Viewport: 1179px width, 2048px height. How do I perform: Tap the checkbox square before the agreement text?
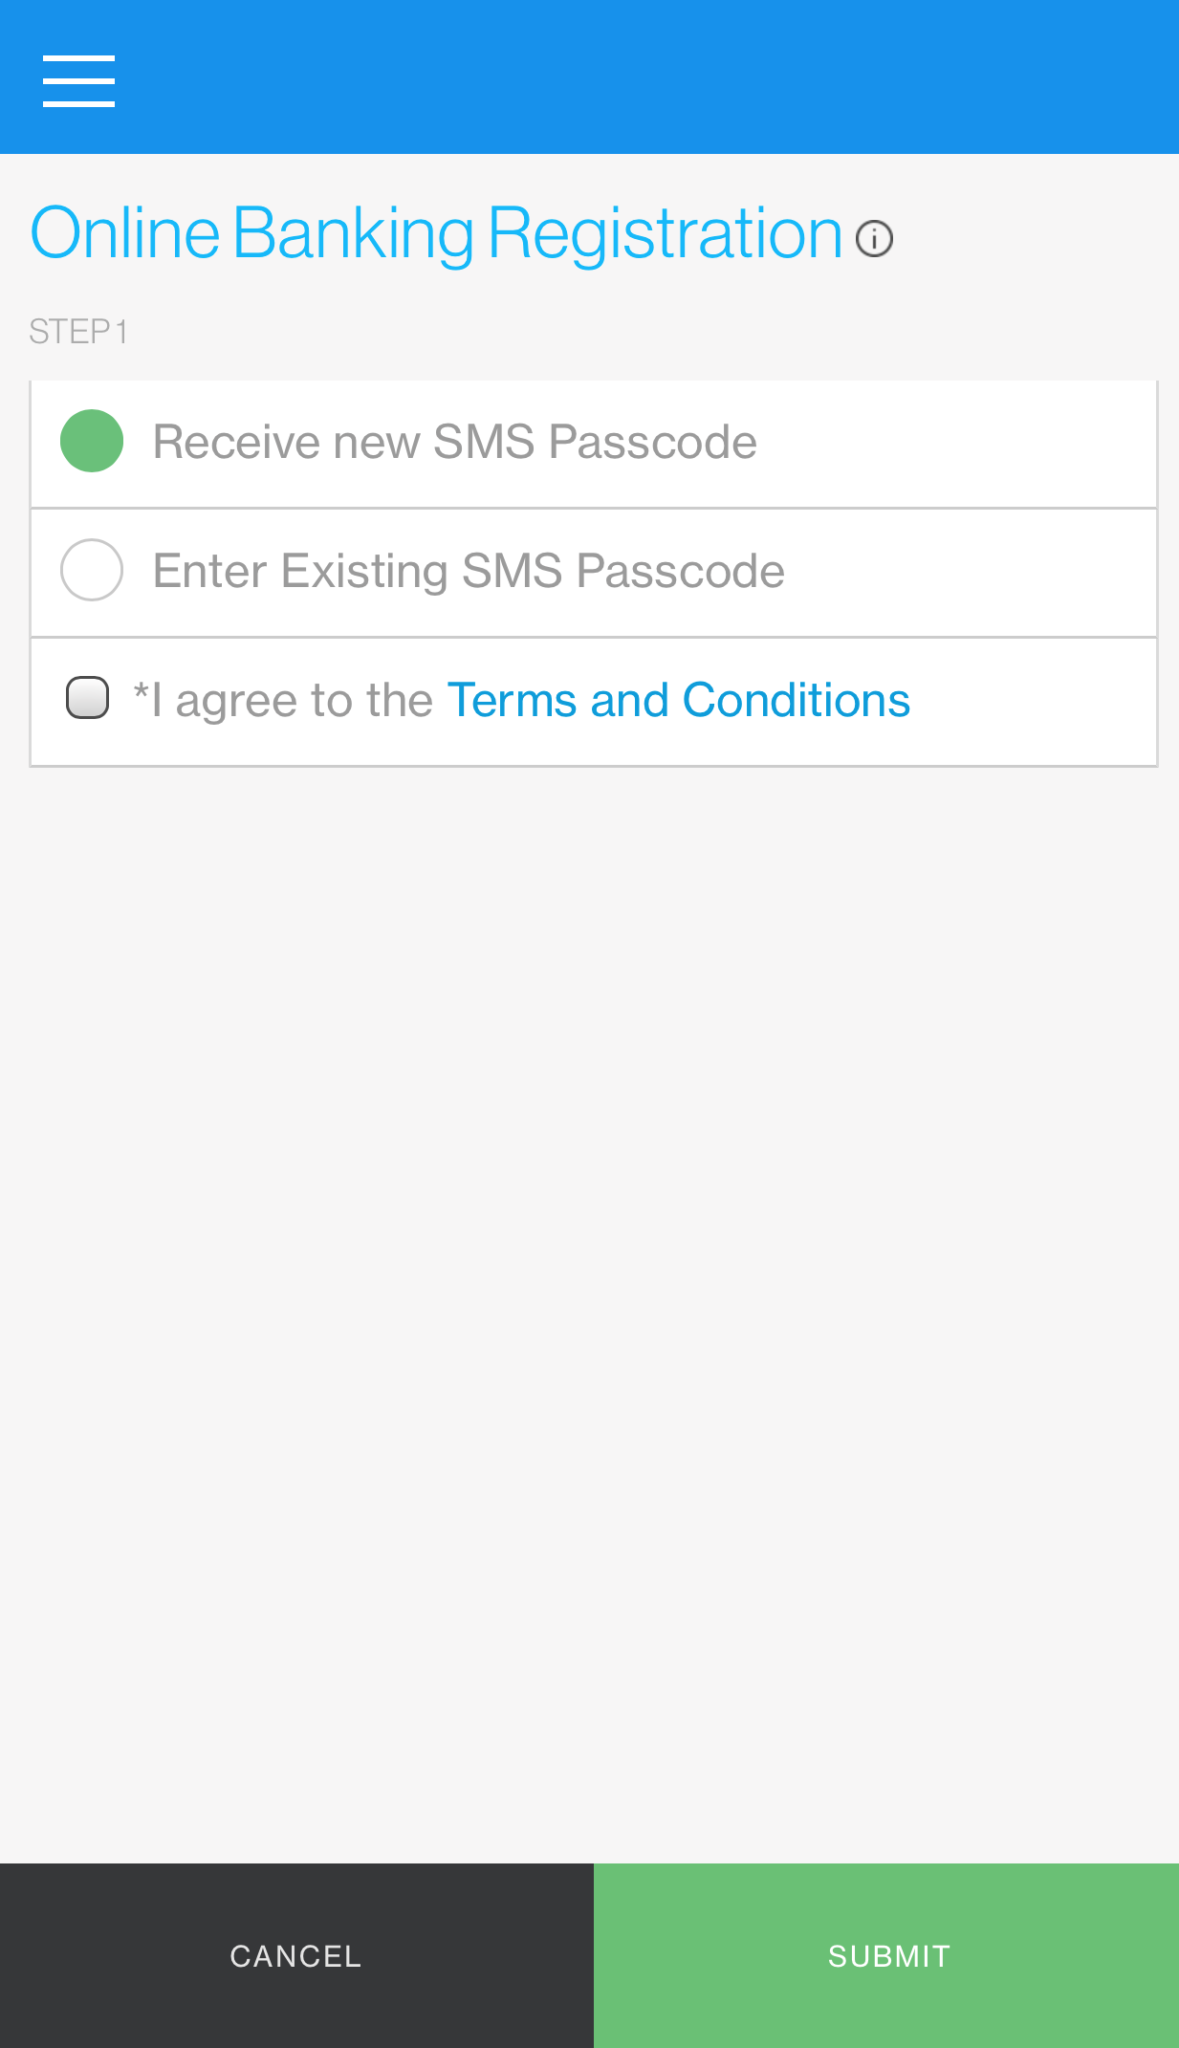coord(89,697)
